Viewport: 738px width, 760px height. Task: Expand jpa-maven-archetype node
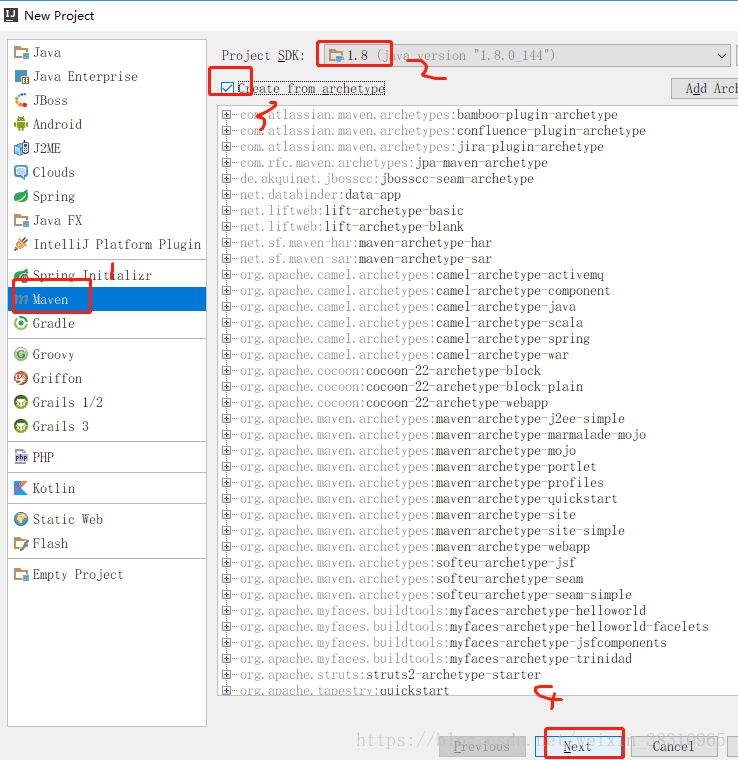tap(226, 162)
